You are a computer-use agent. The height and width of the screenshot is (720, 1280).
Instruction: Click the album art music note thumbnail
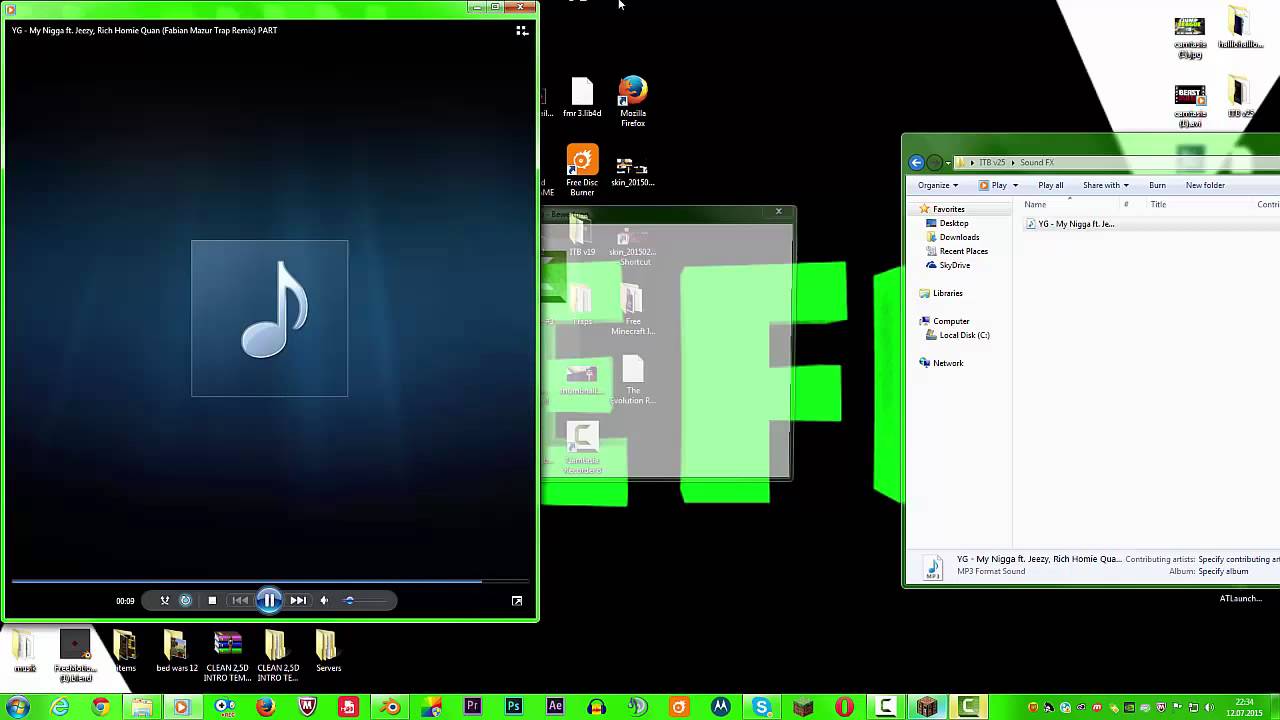pos(270,318)
